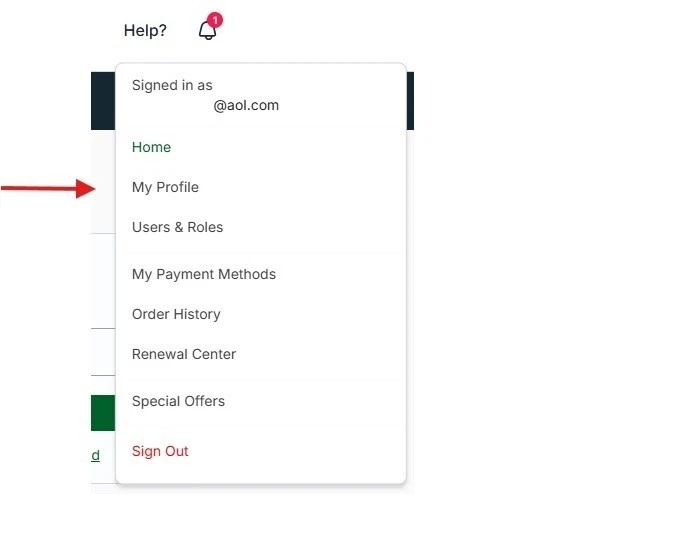Show Special Offers
692x540 pixels.
tap(178, 401)
